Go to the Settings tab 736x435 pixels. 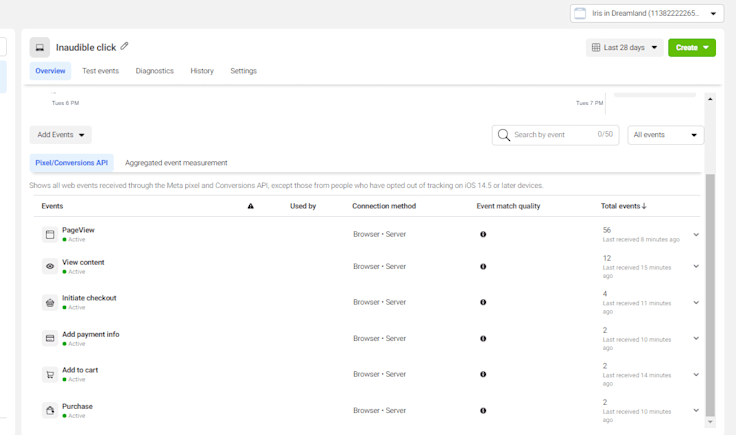point(243,71)
